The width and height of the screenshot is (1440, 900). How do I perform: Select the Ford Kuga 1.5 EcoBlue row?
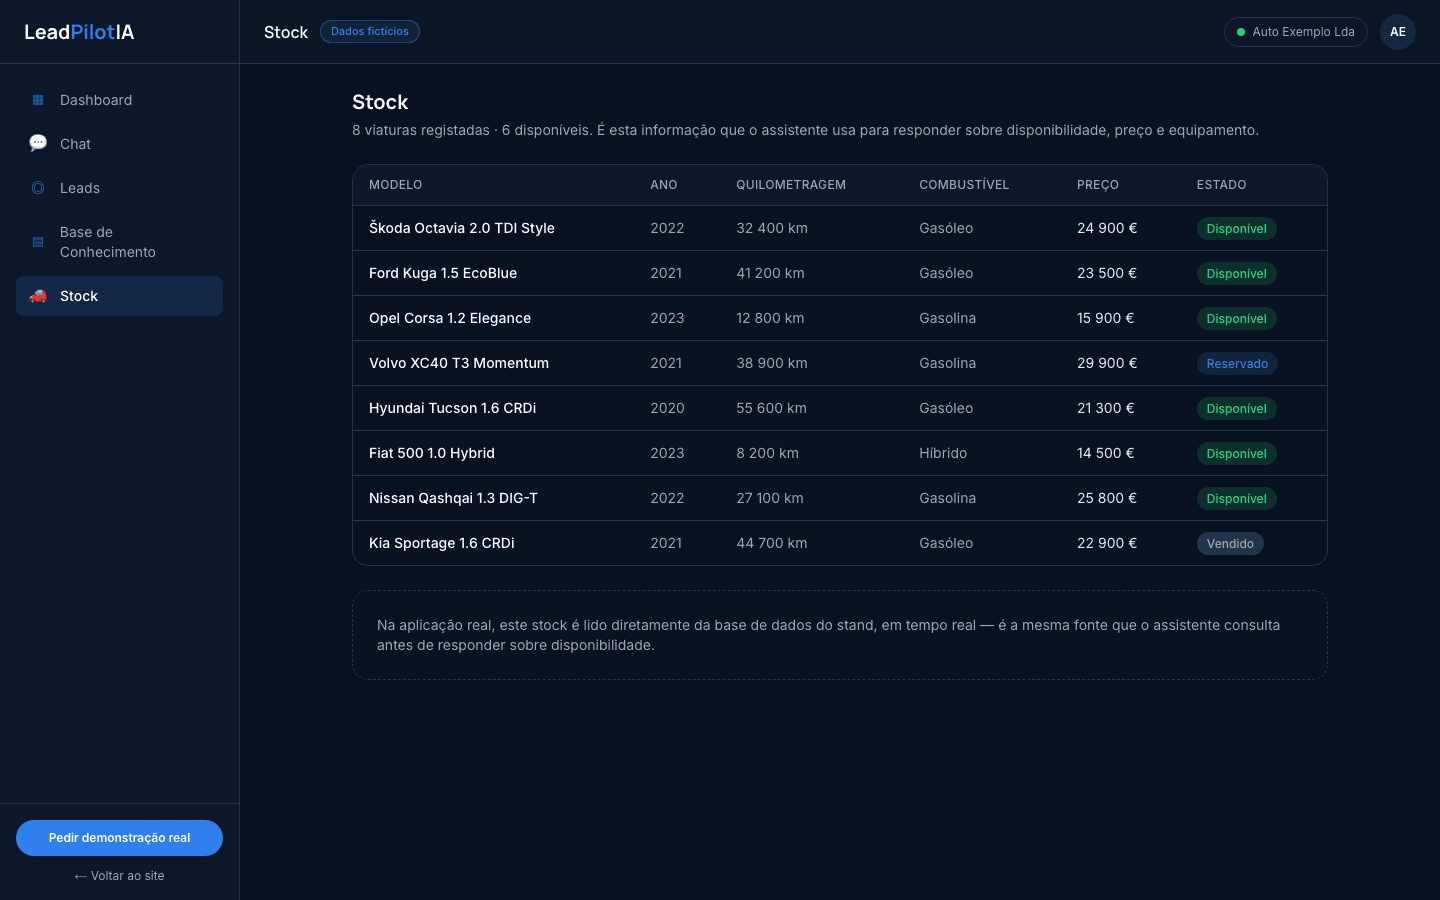click(840, 273)
